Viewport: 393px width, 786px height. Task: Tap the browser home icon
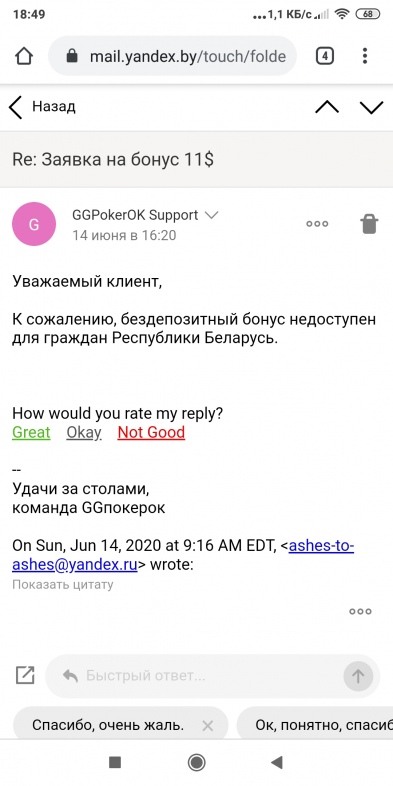point(24,56)
